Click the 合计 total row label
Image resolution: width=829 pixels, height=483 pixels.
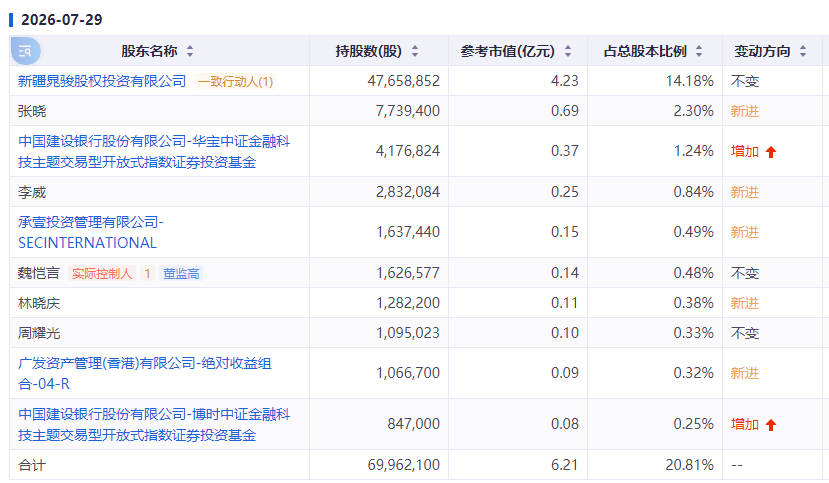32,465
